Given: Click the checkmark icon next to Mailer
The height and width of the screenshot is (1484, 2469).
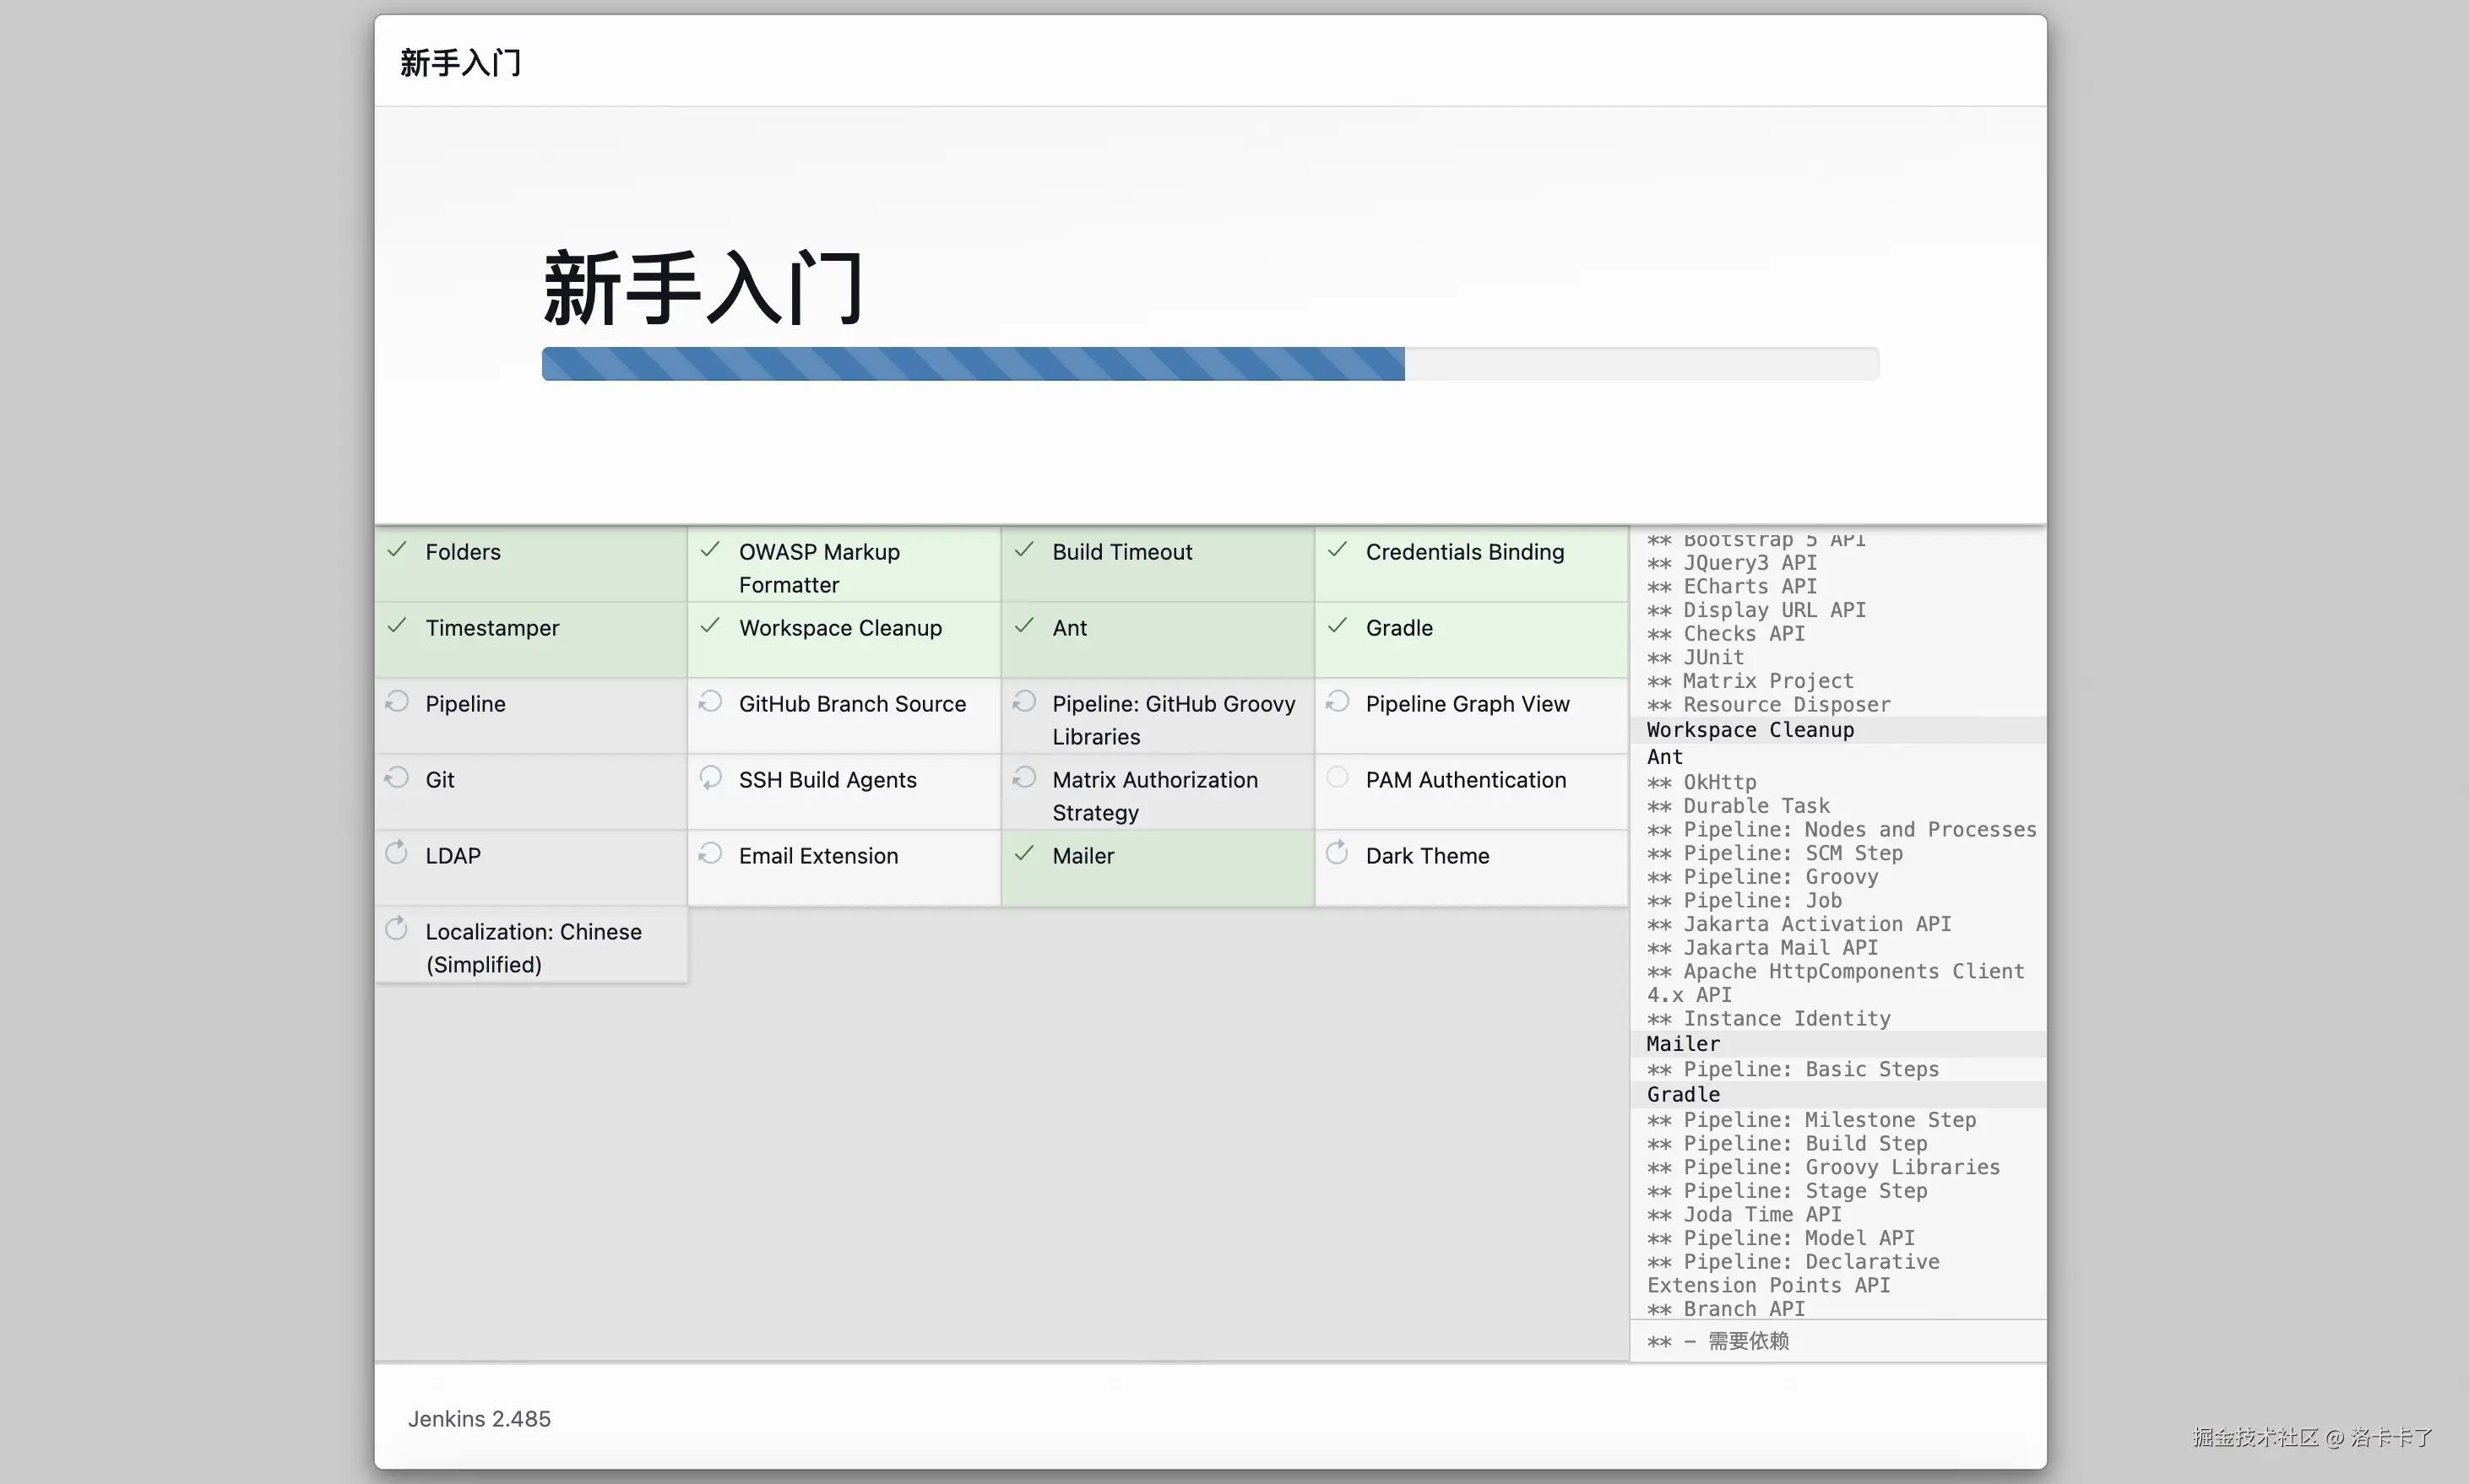Looking at the screenshot, I should pyautogui.click(x=1024, y=854).
